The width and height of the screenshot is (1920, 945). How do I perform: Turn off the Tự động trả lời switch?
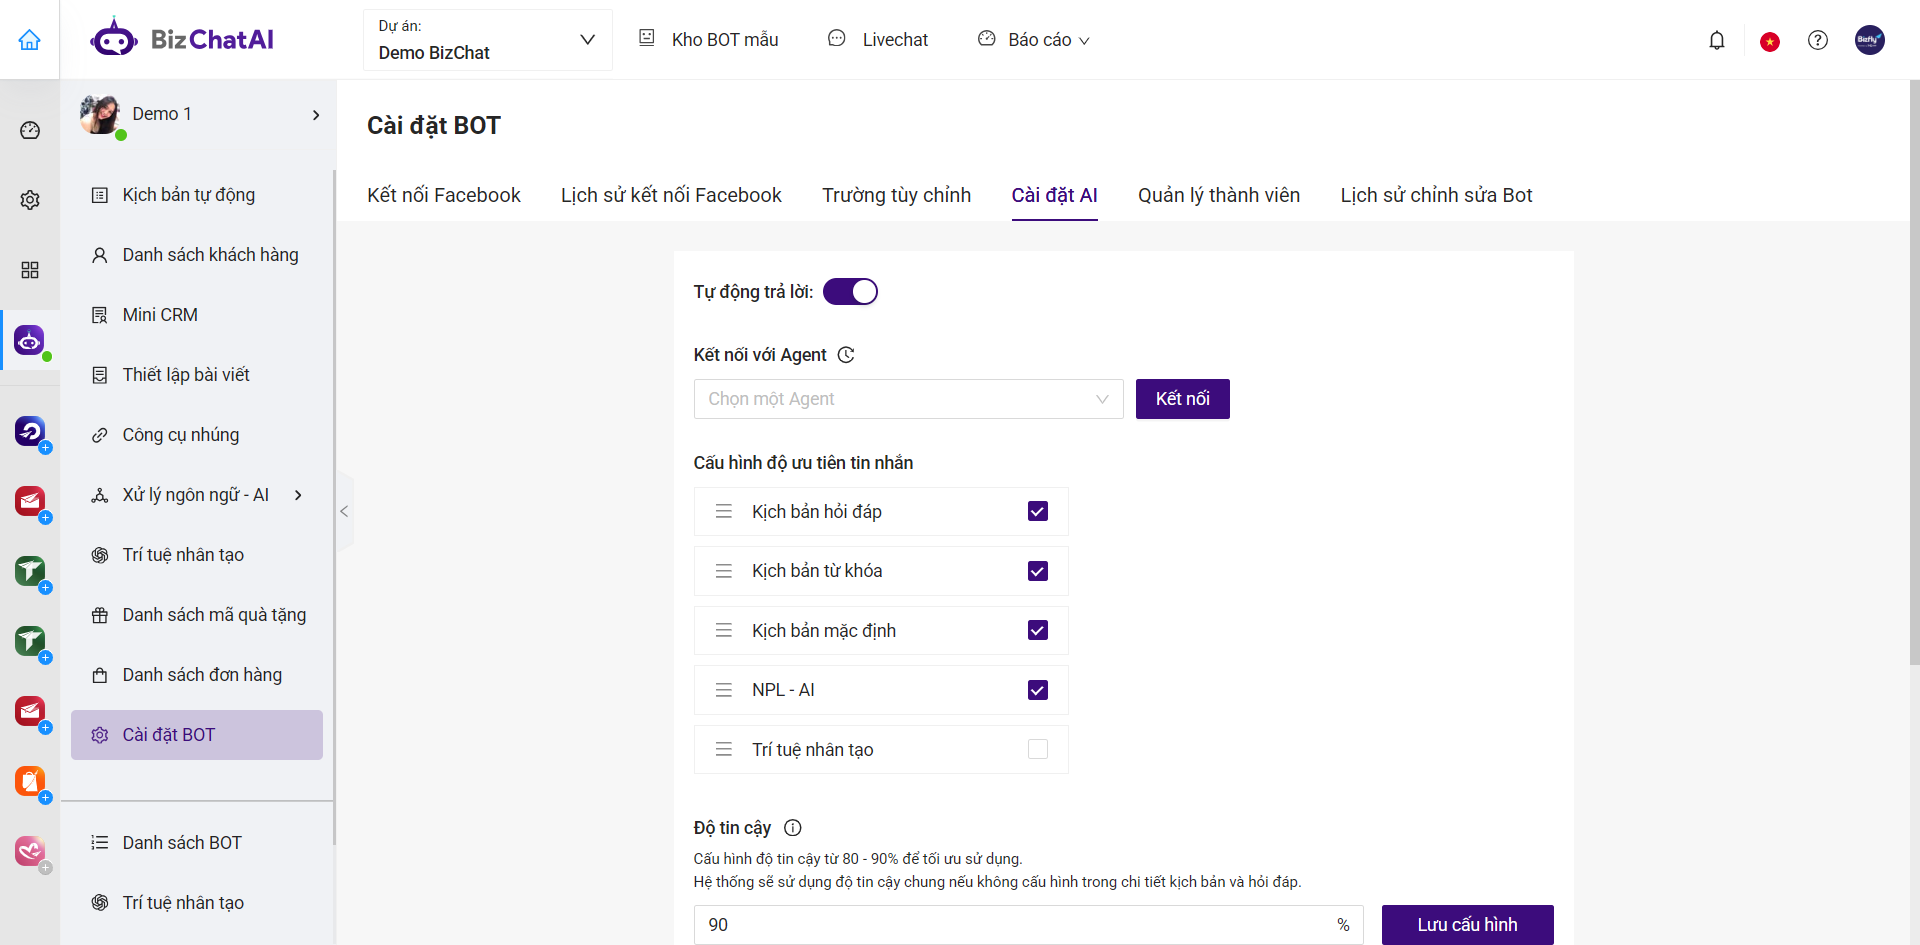850,292
